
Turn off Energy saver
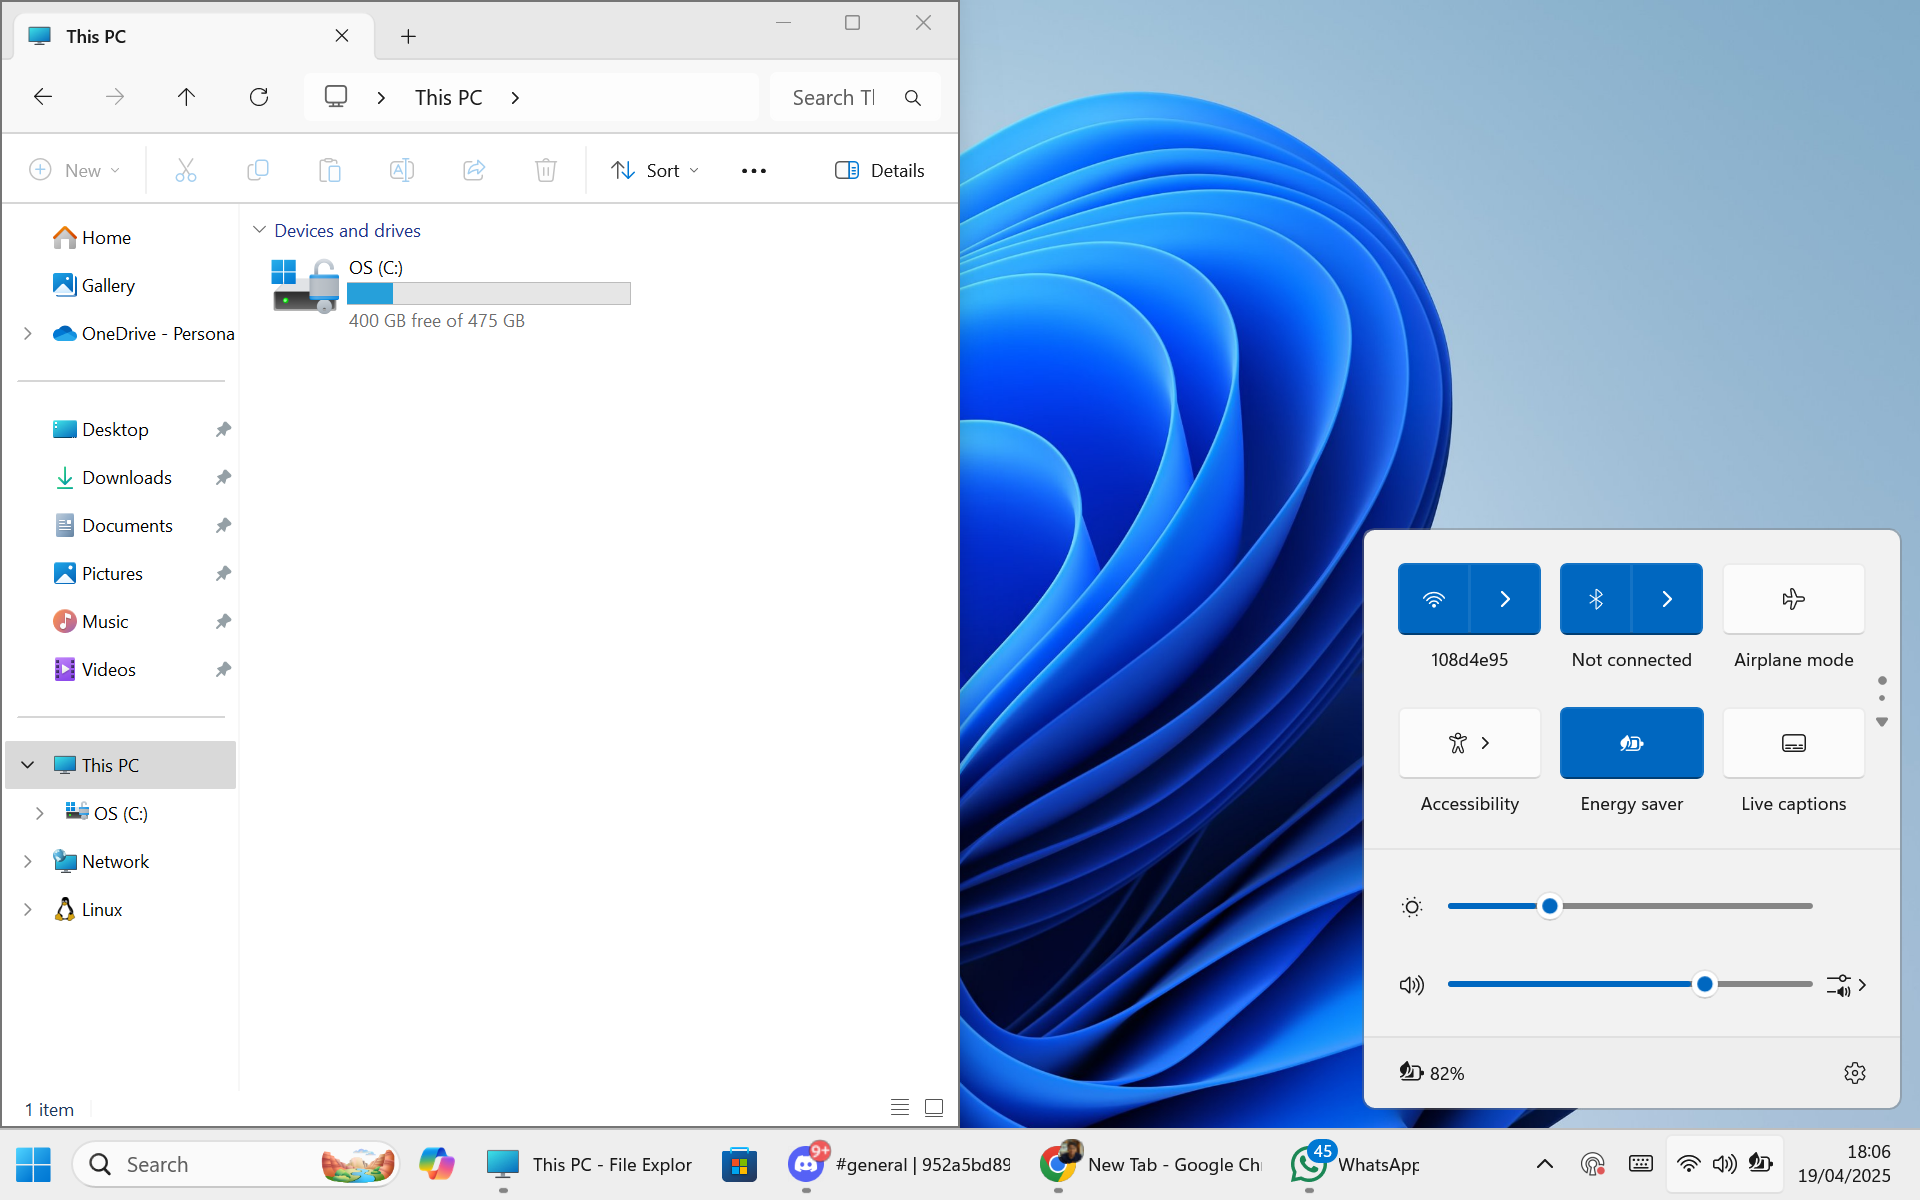(1631, 743)
